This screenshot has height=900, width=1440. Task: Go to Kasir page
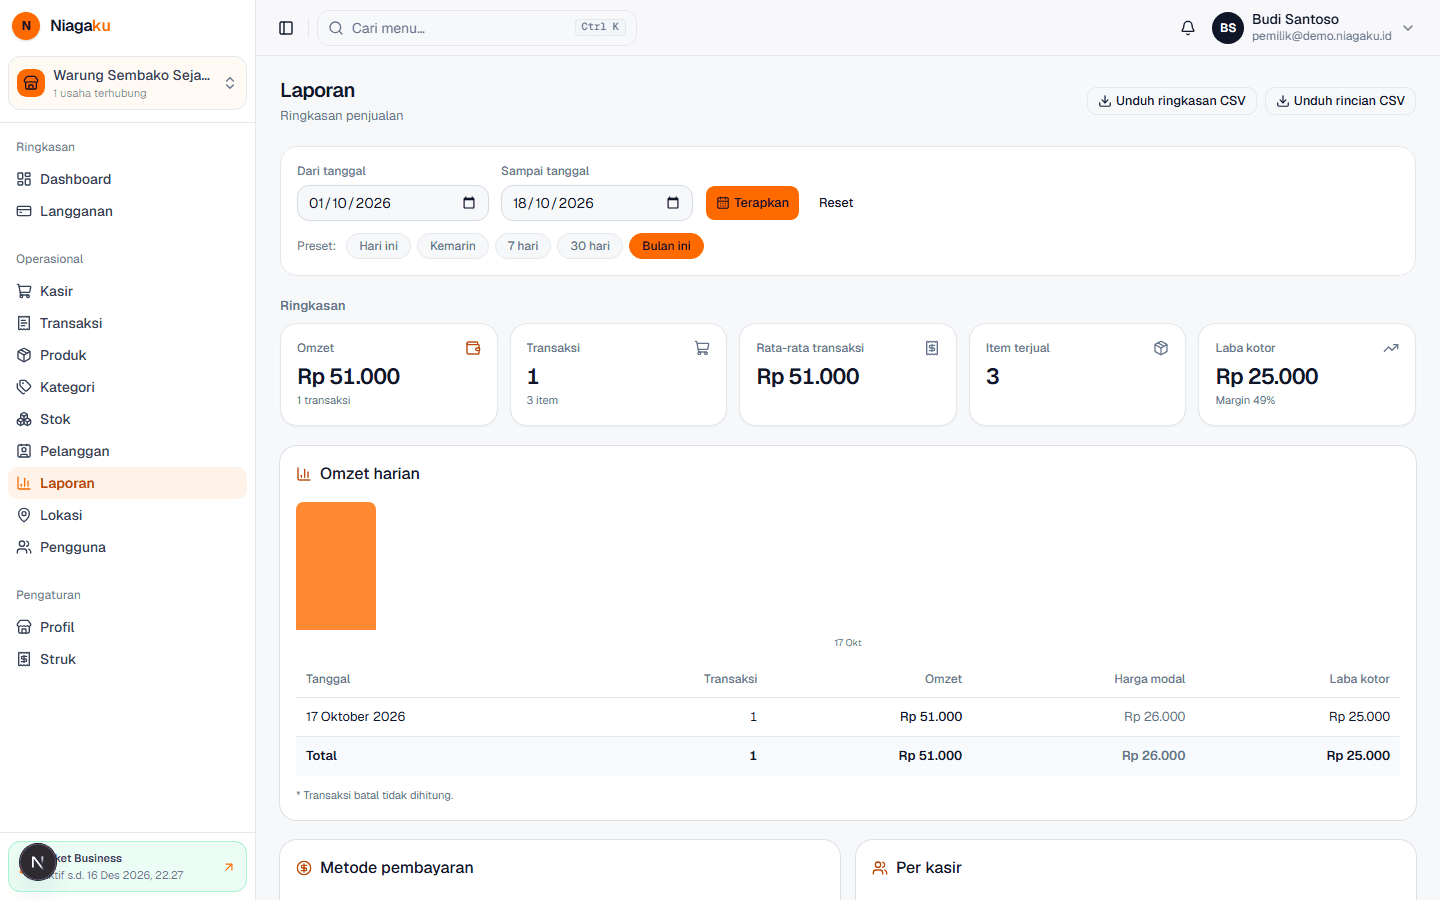point(127,291)
